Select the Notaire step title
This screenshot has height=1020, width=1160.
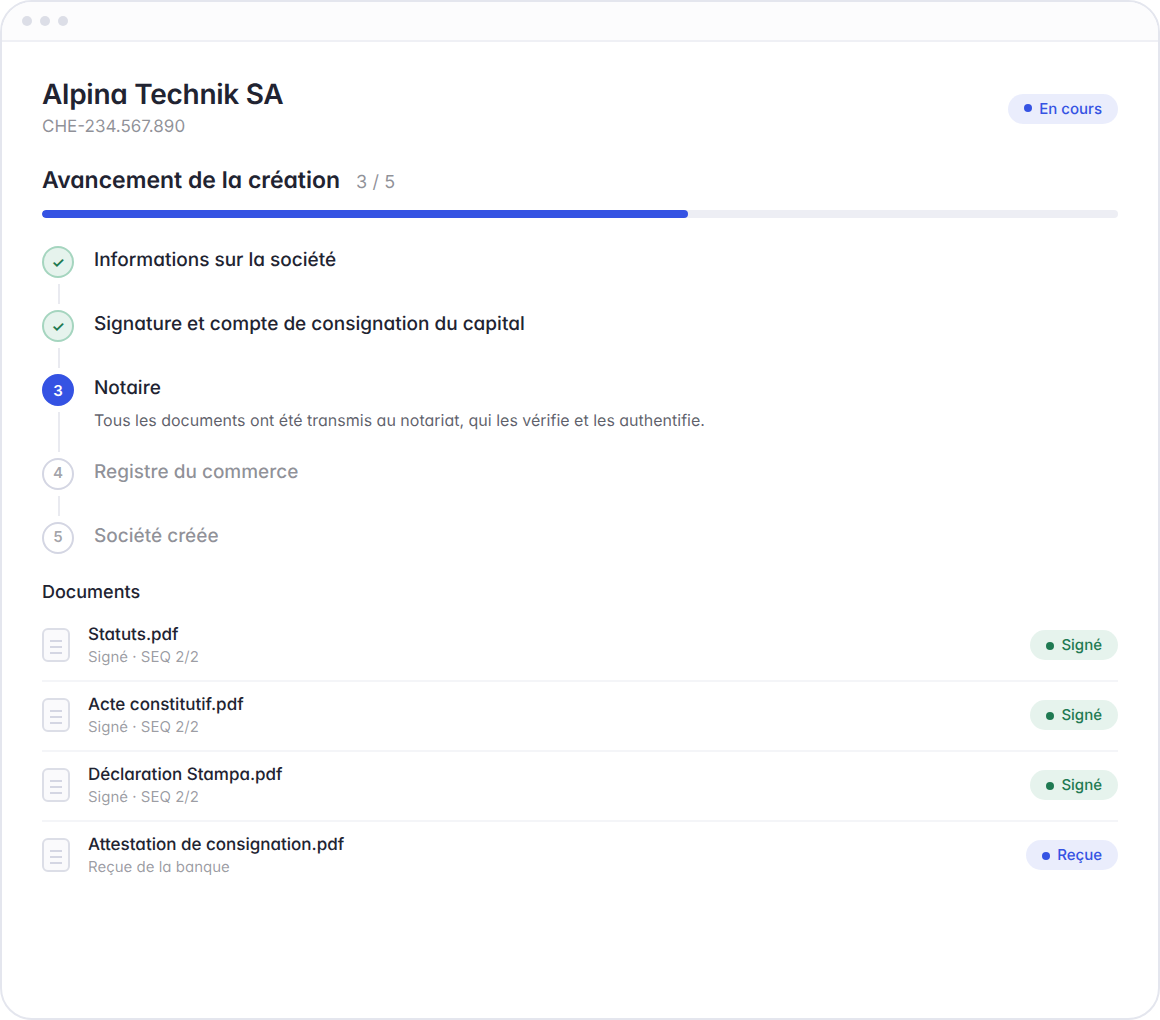(127, 388)
